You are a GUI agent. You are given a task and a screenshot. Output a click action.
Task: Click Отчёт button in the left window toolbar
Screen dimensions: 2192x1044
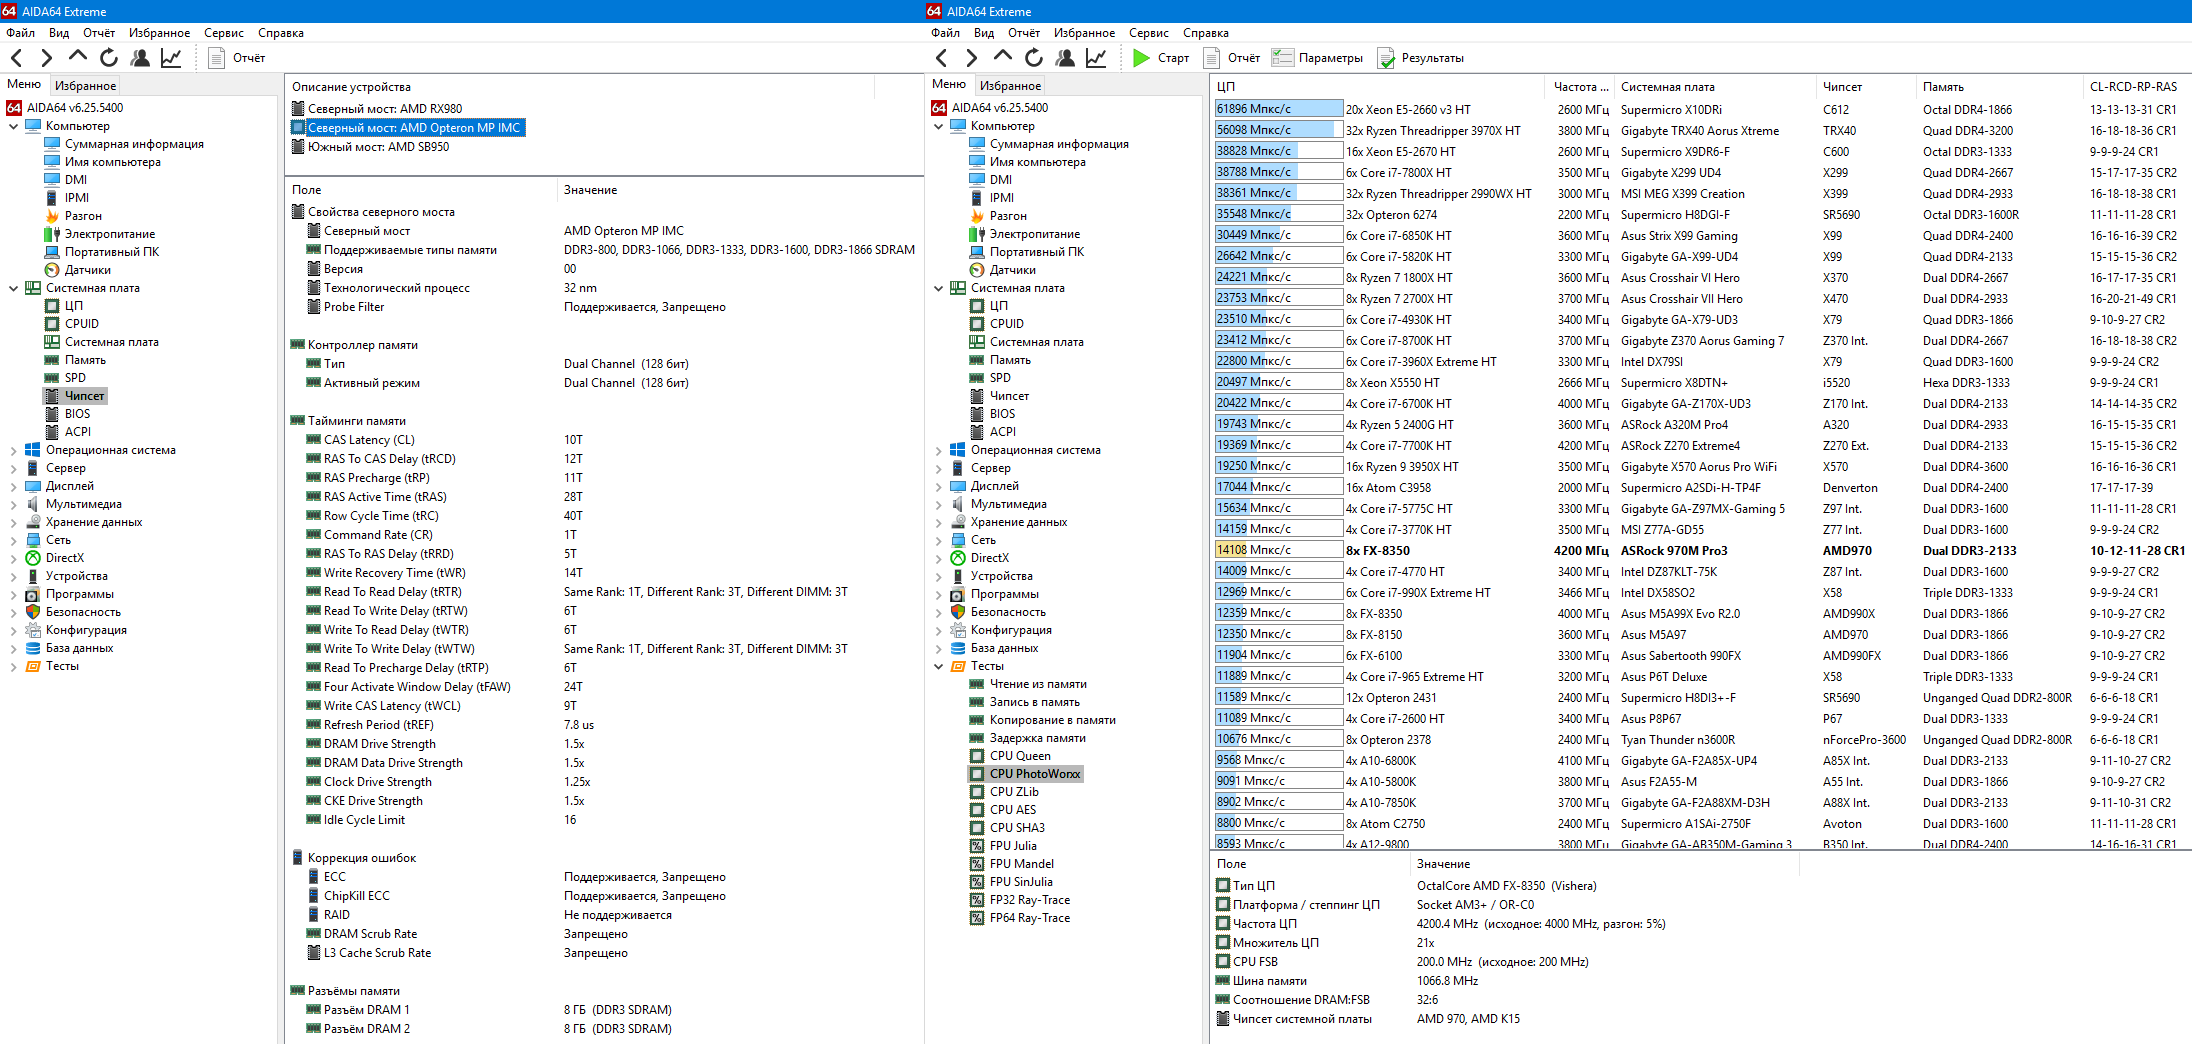237,58
